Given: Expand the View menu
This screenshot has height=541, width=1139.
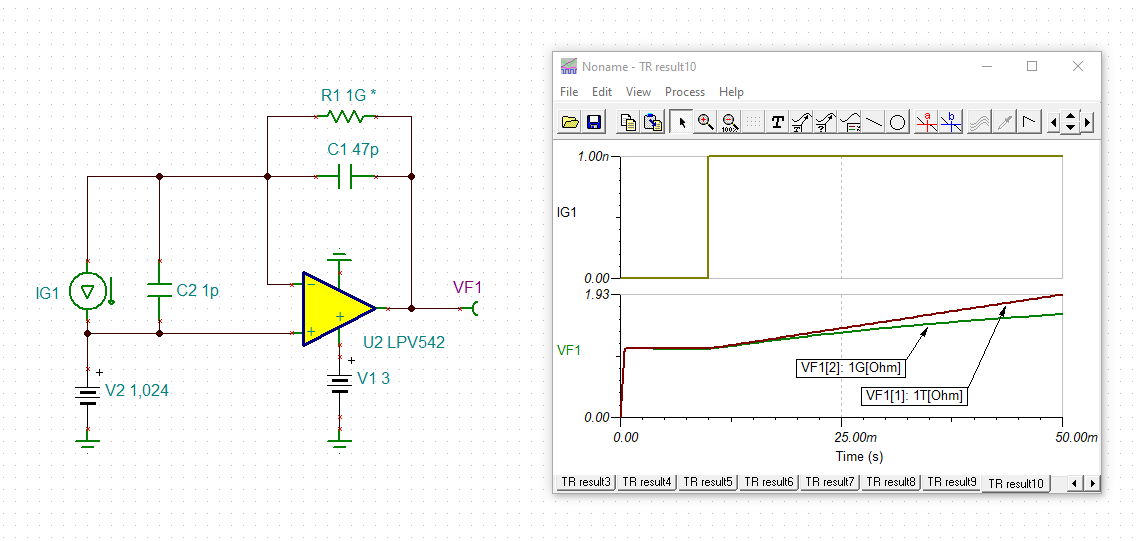Looking at the screenshot, I should click(x=639, y=91).
